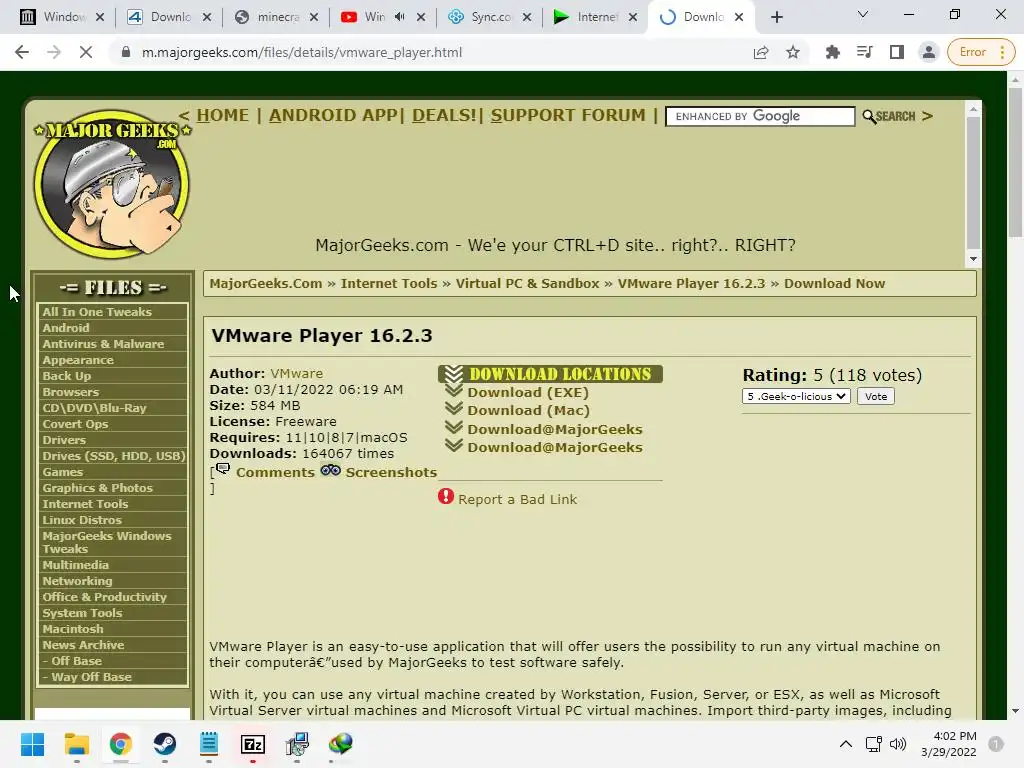Open Notepad icon on the taskbar
1024x768 pixels.
208,744
